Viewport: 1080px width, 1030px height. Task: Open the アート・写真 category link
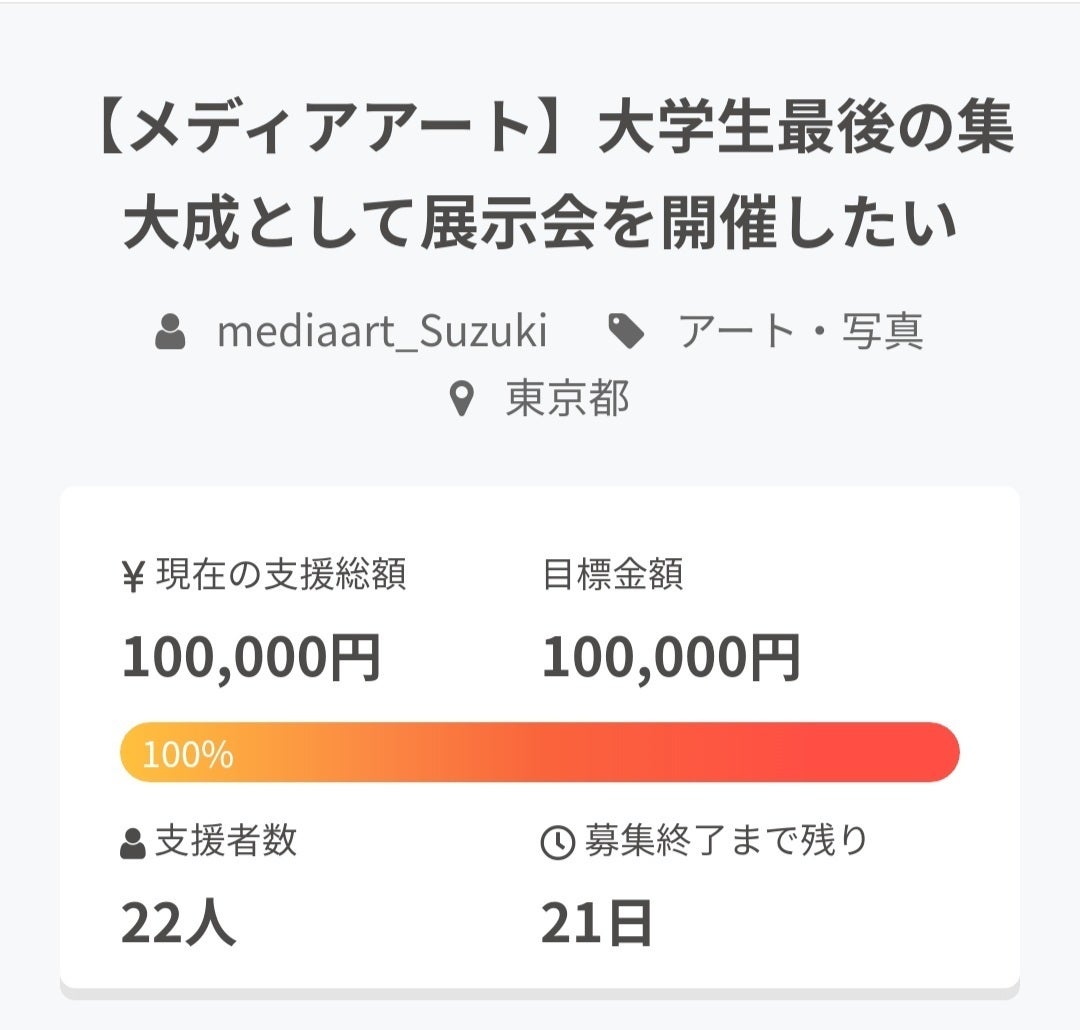[800, 332]
